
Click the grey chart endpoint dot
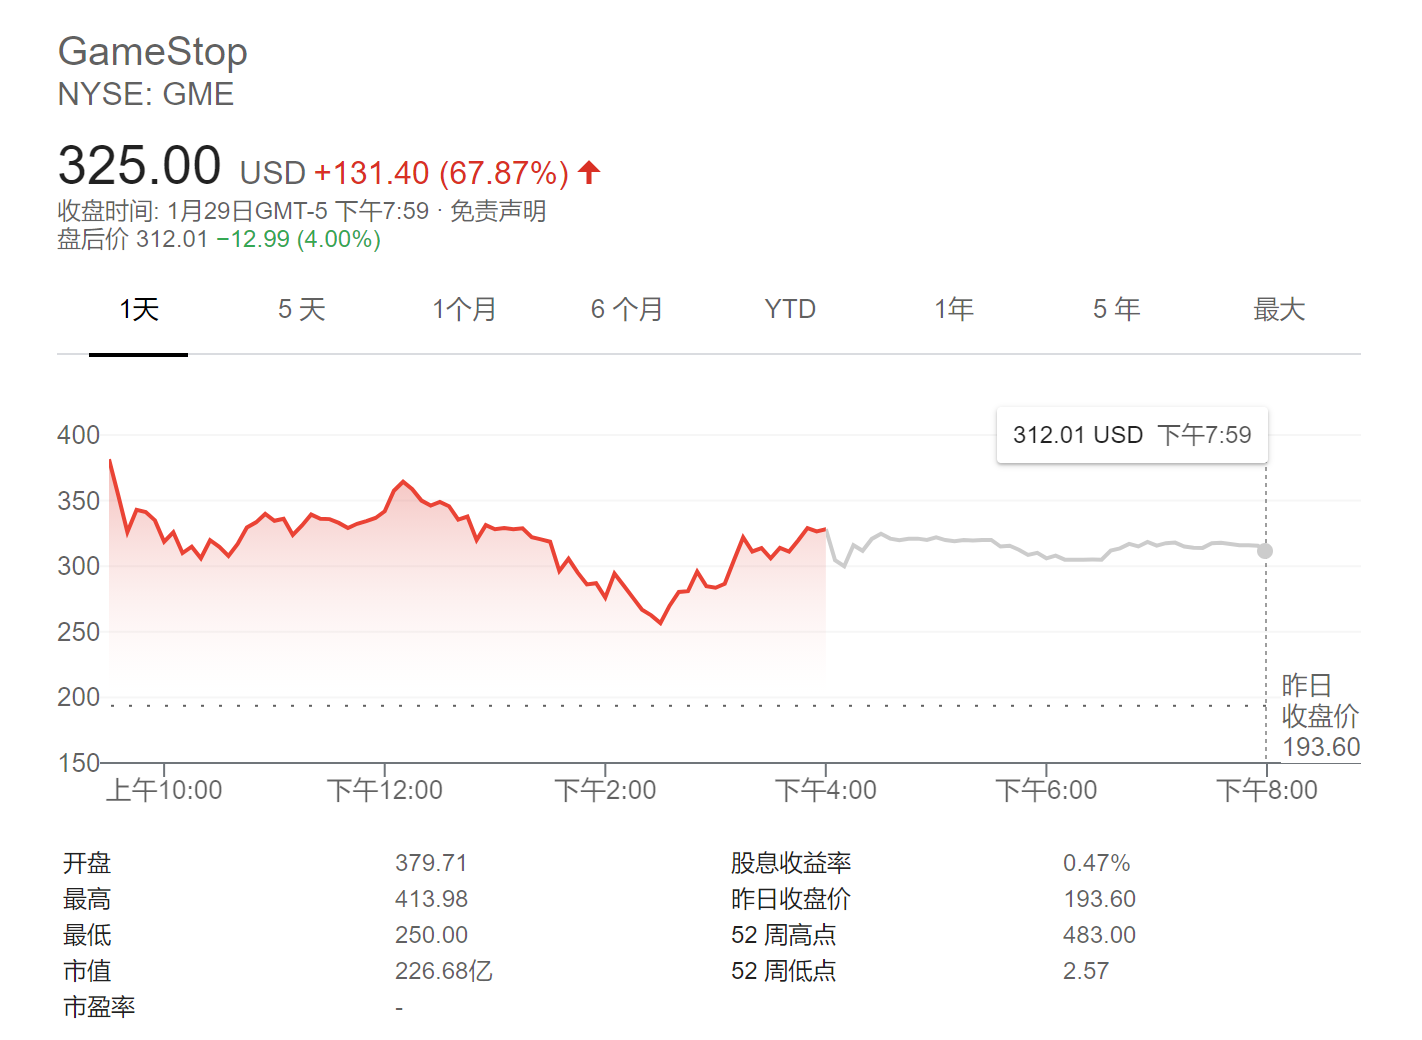pos(1265,551)
